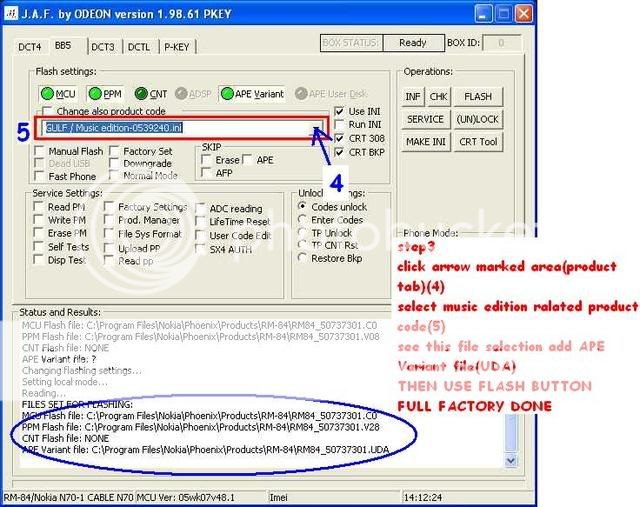This screenshot has width=640, height=507.
Task: Enable Change also product code checkbox
Action: click(47, 111)
